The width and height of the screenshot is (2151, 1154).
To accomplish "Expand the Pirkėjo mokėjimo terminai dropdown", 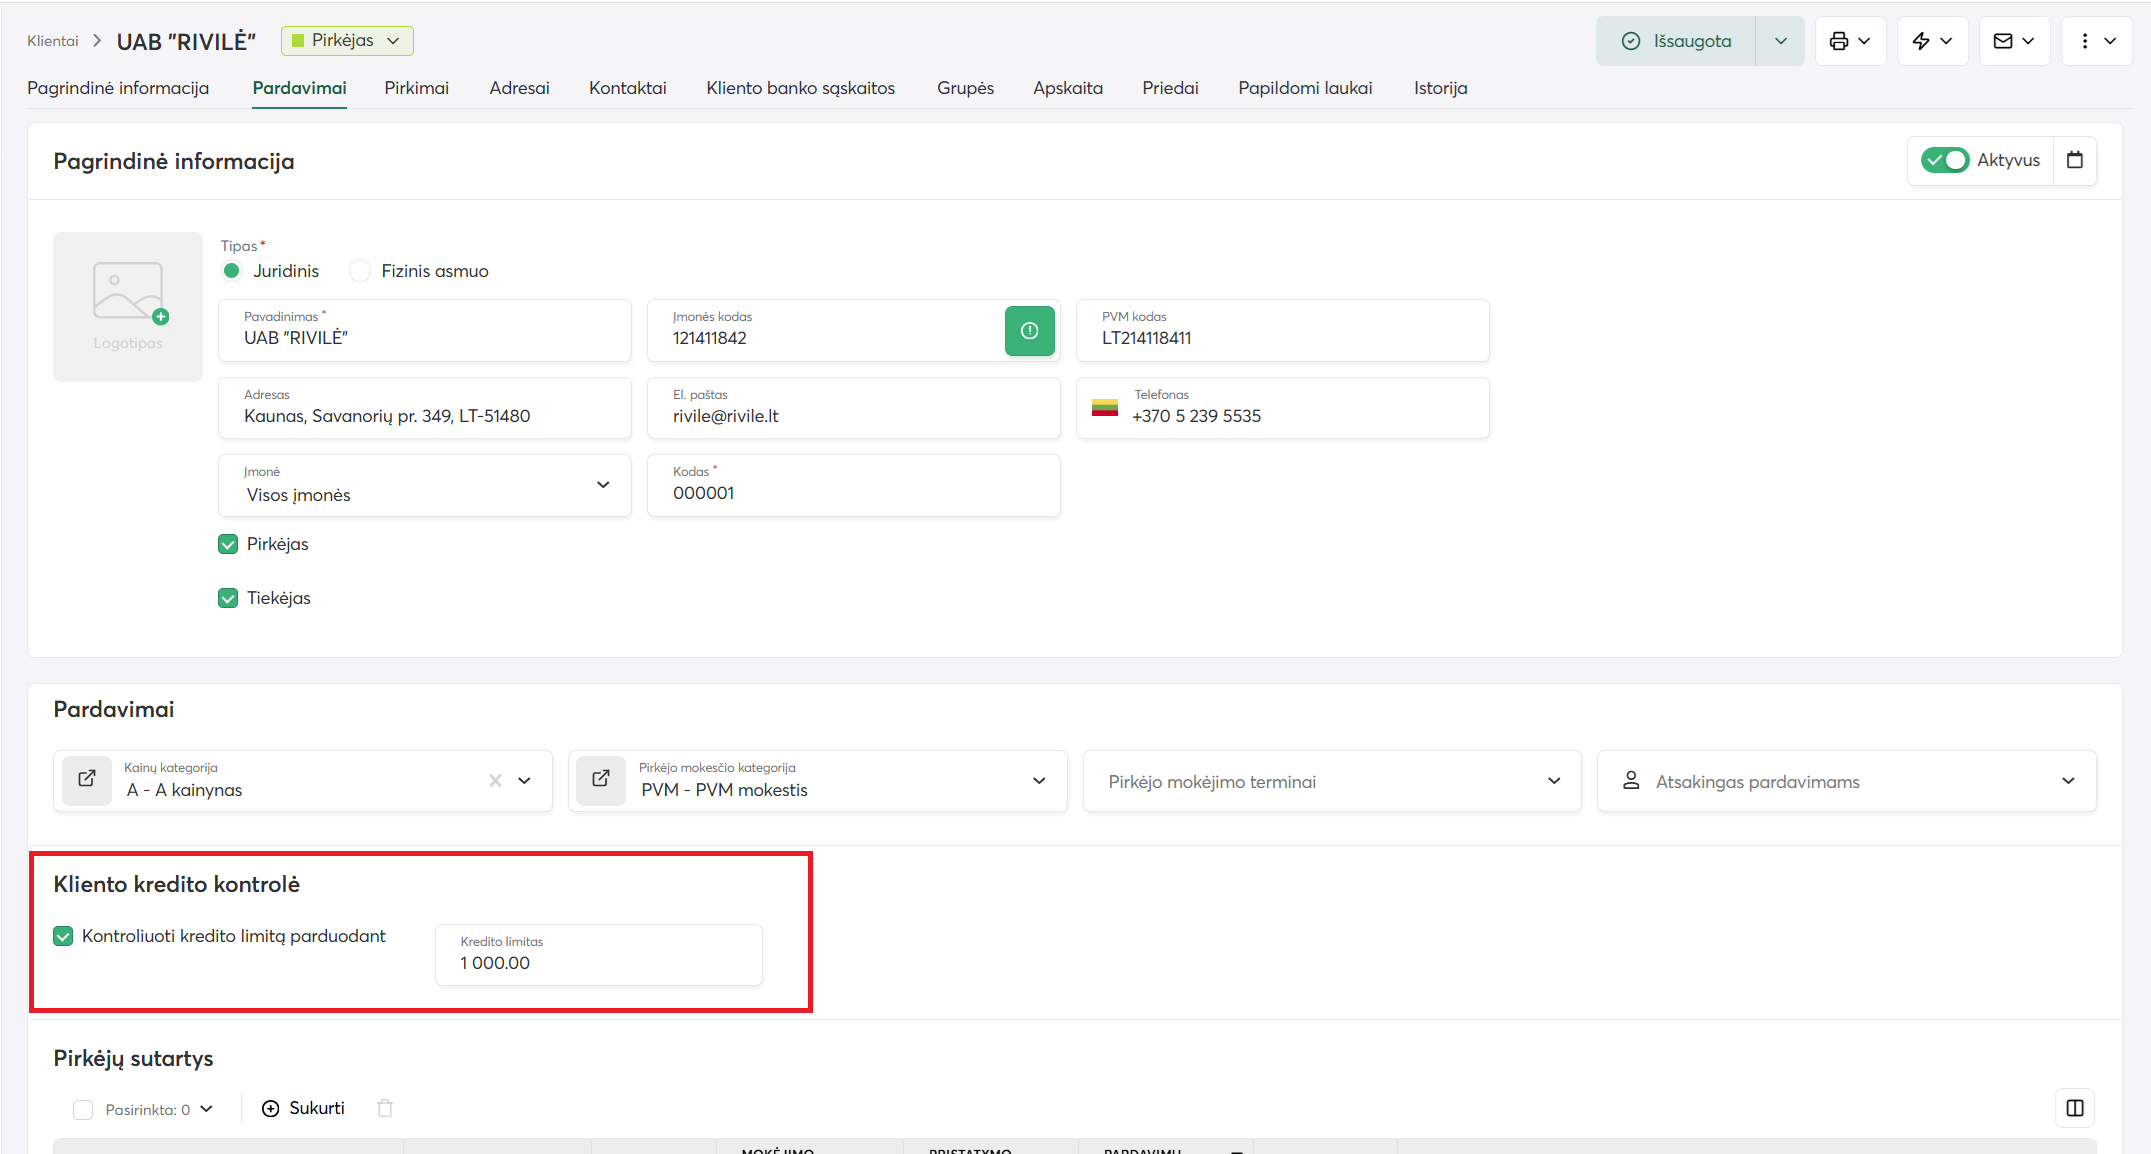I will tap(1332, 781).
